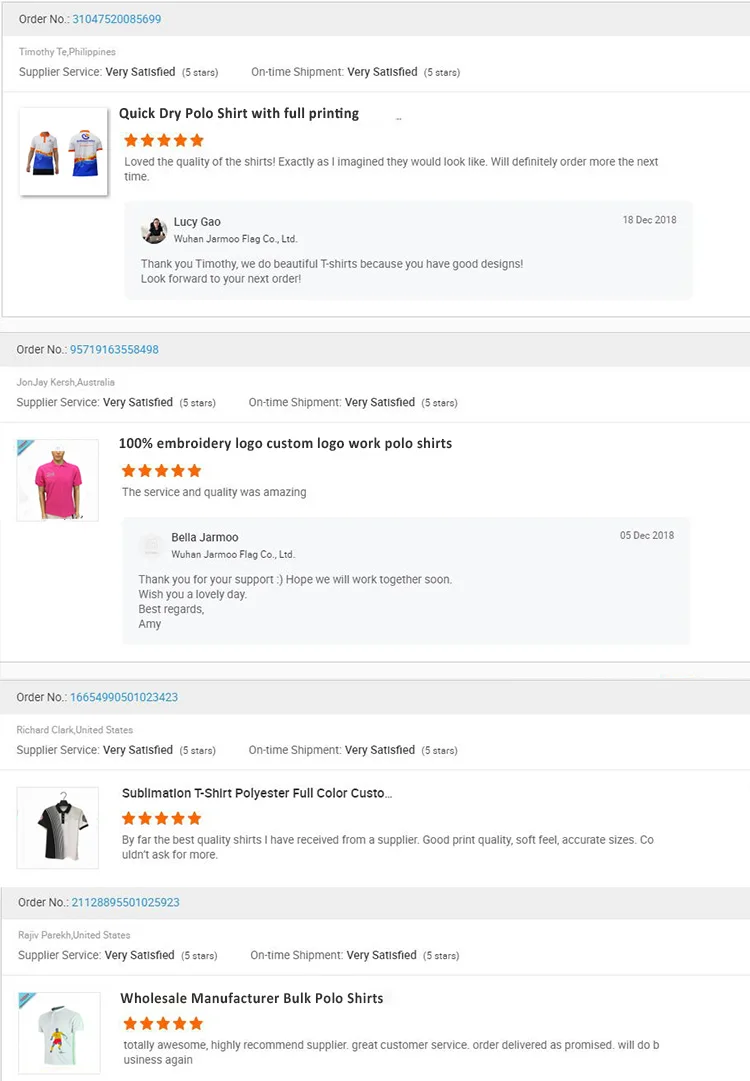Image resolution: width=750 pixels, height=1081 pixels.
Task: Open order number 31047520085699 link
Action: tap(116, 19)
